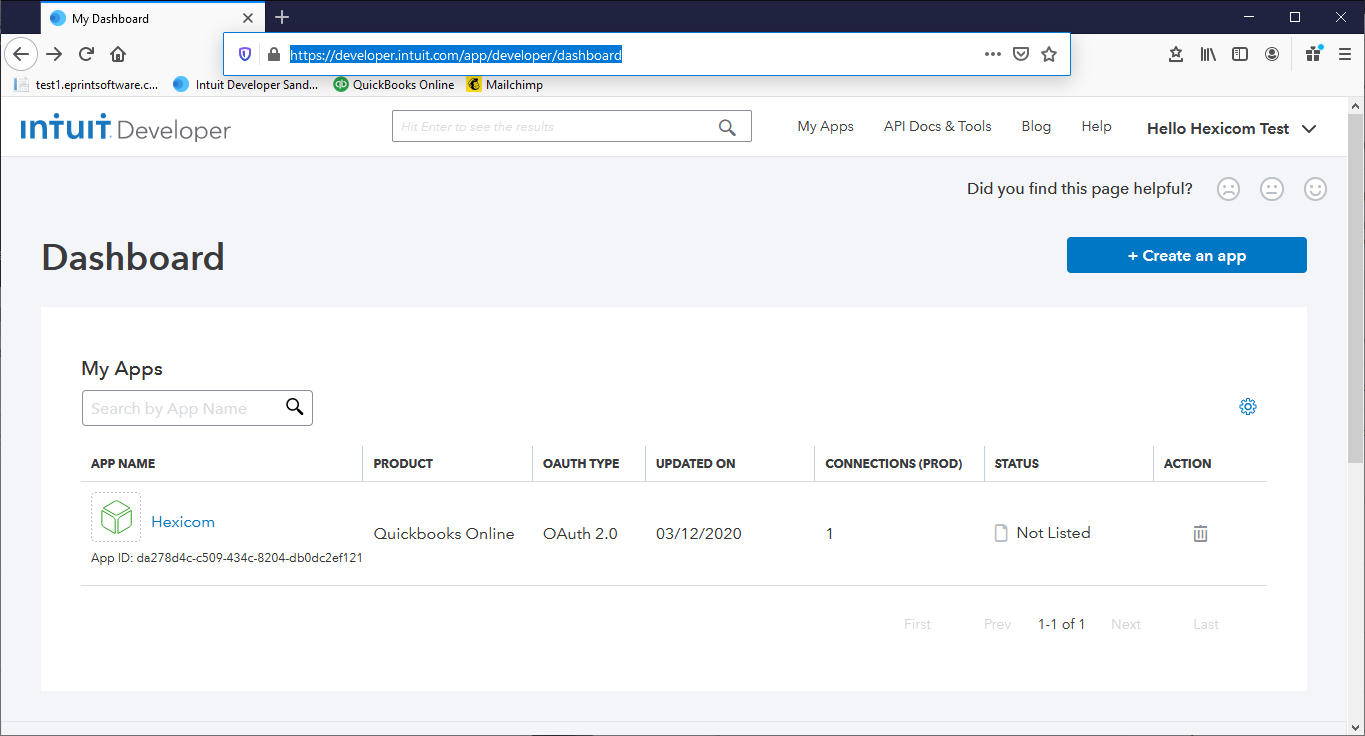
Task: Delete the Hexicom app via trash icon
Action: point(1200,534)
